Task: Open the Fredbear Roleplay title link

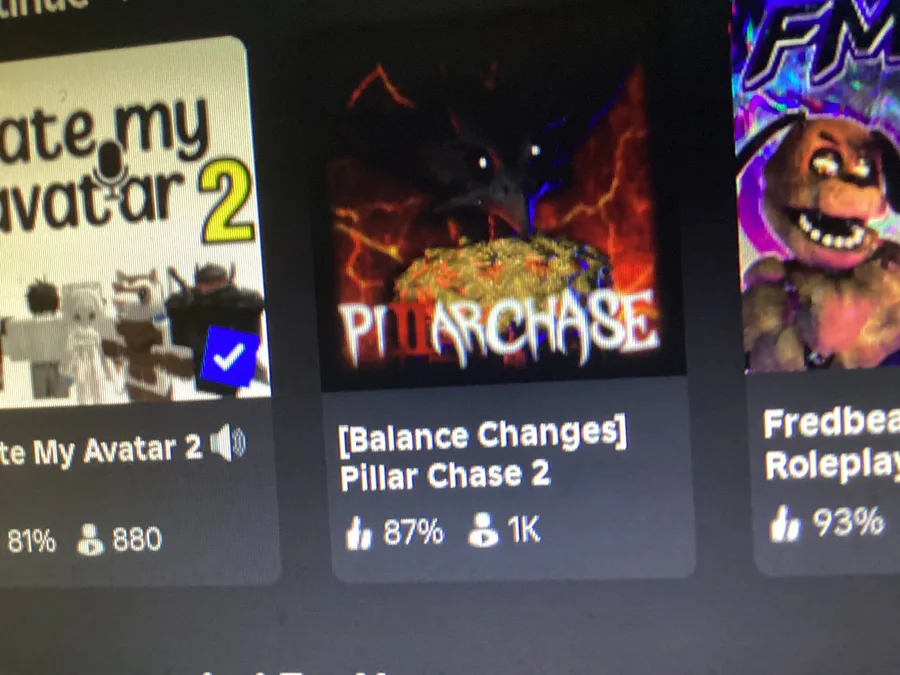Action: click(832, 444)
